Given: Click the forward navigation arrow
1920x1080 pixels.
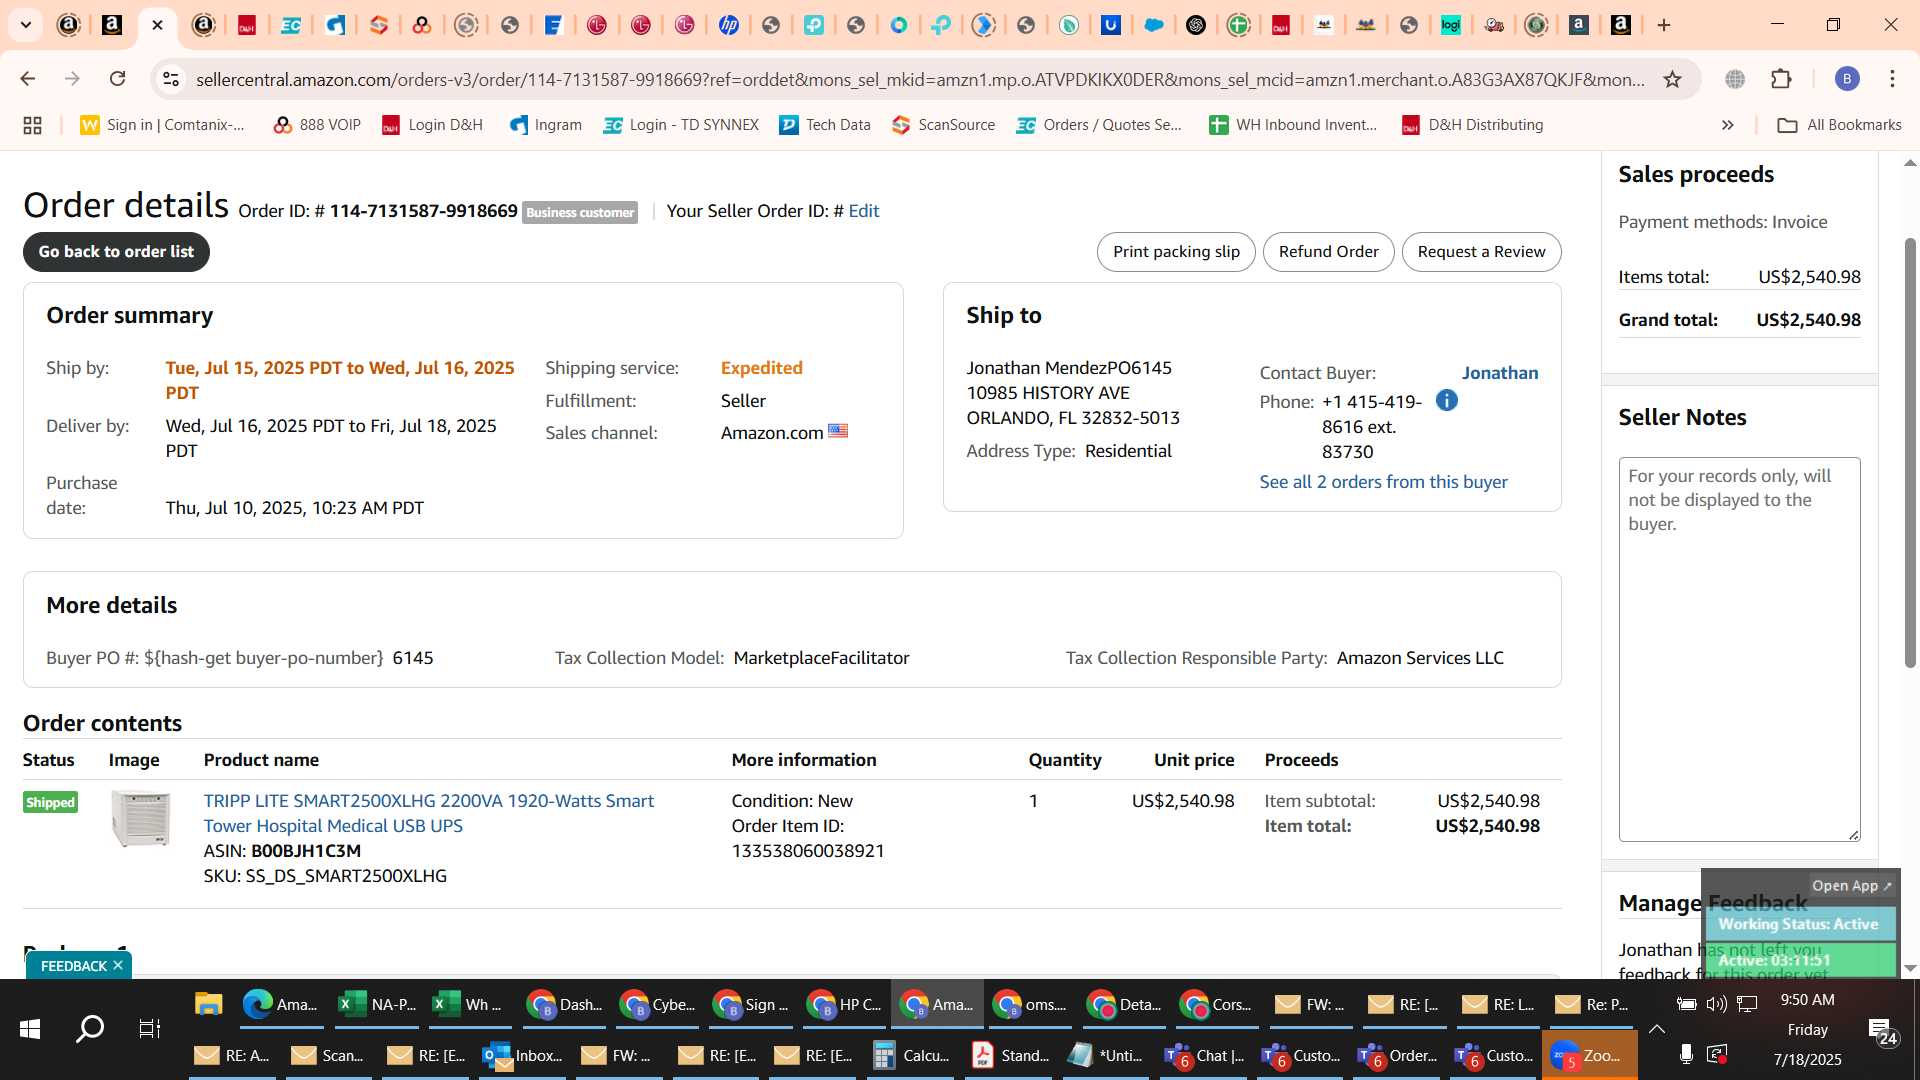Looking at the screenshot, I should [x=72, y=79].
